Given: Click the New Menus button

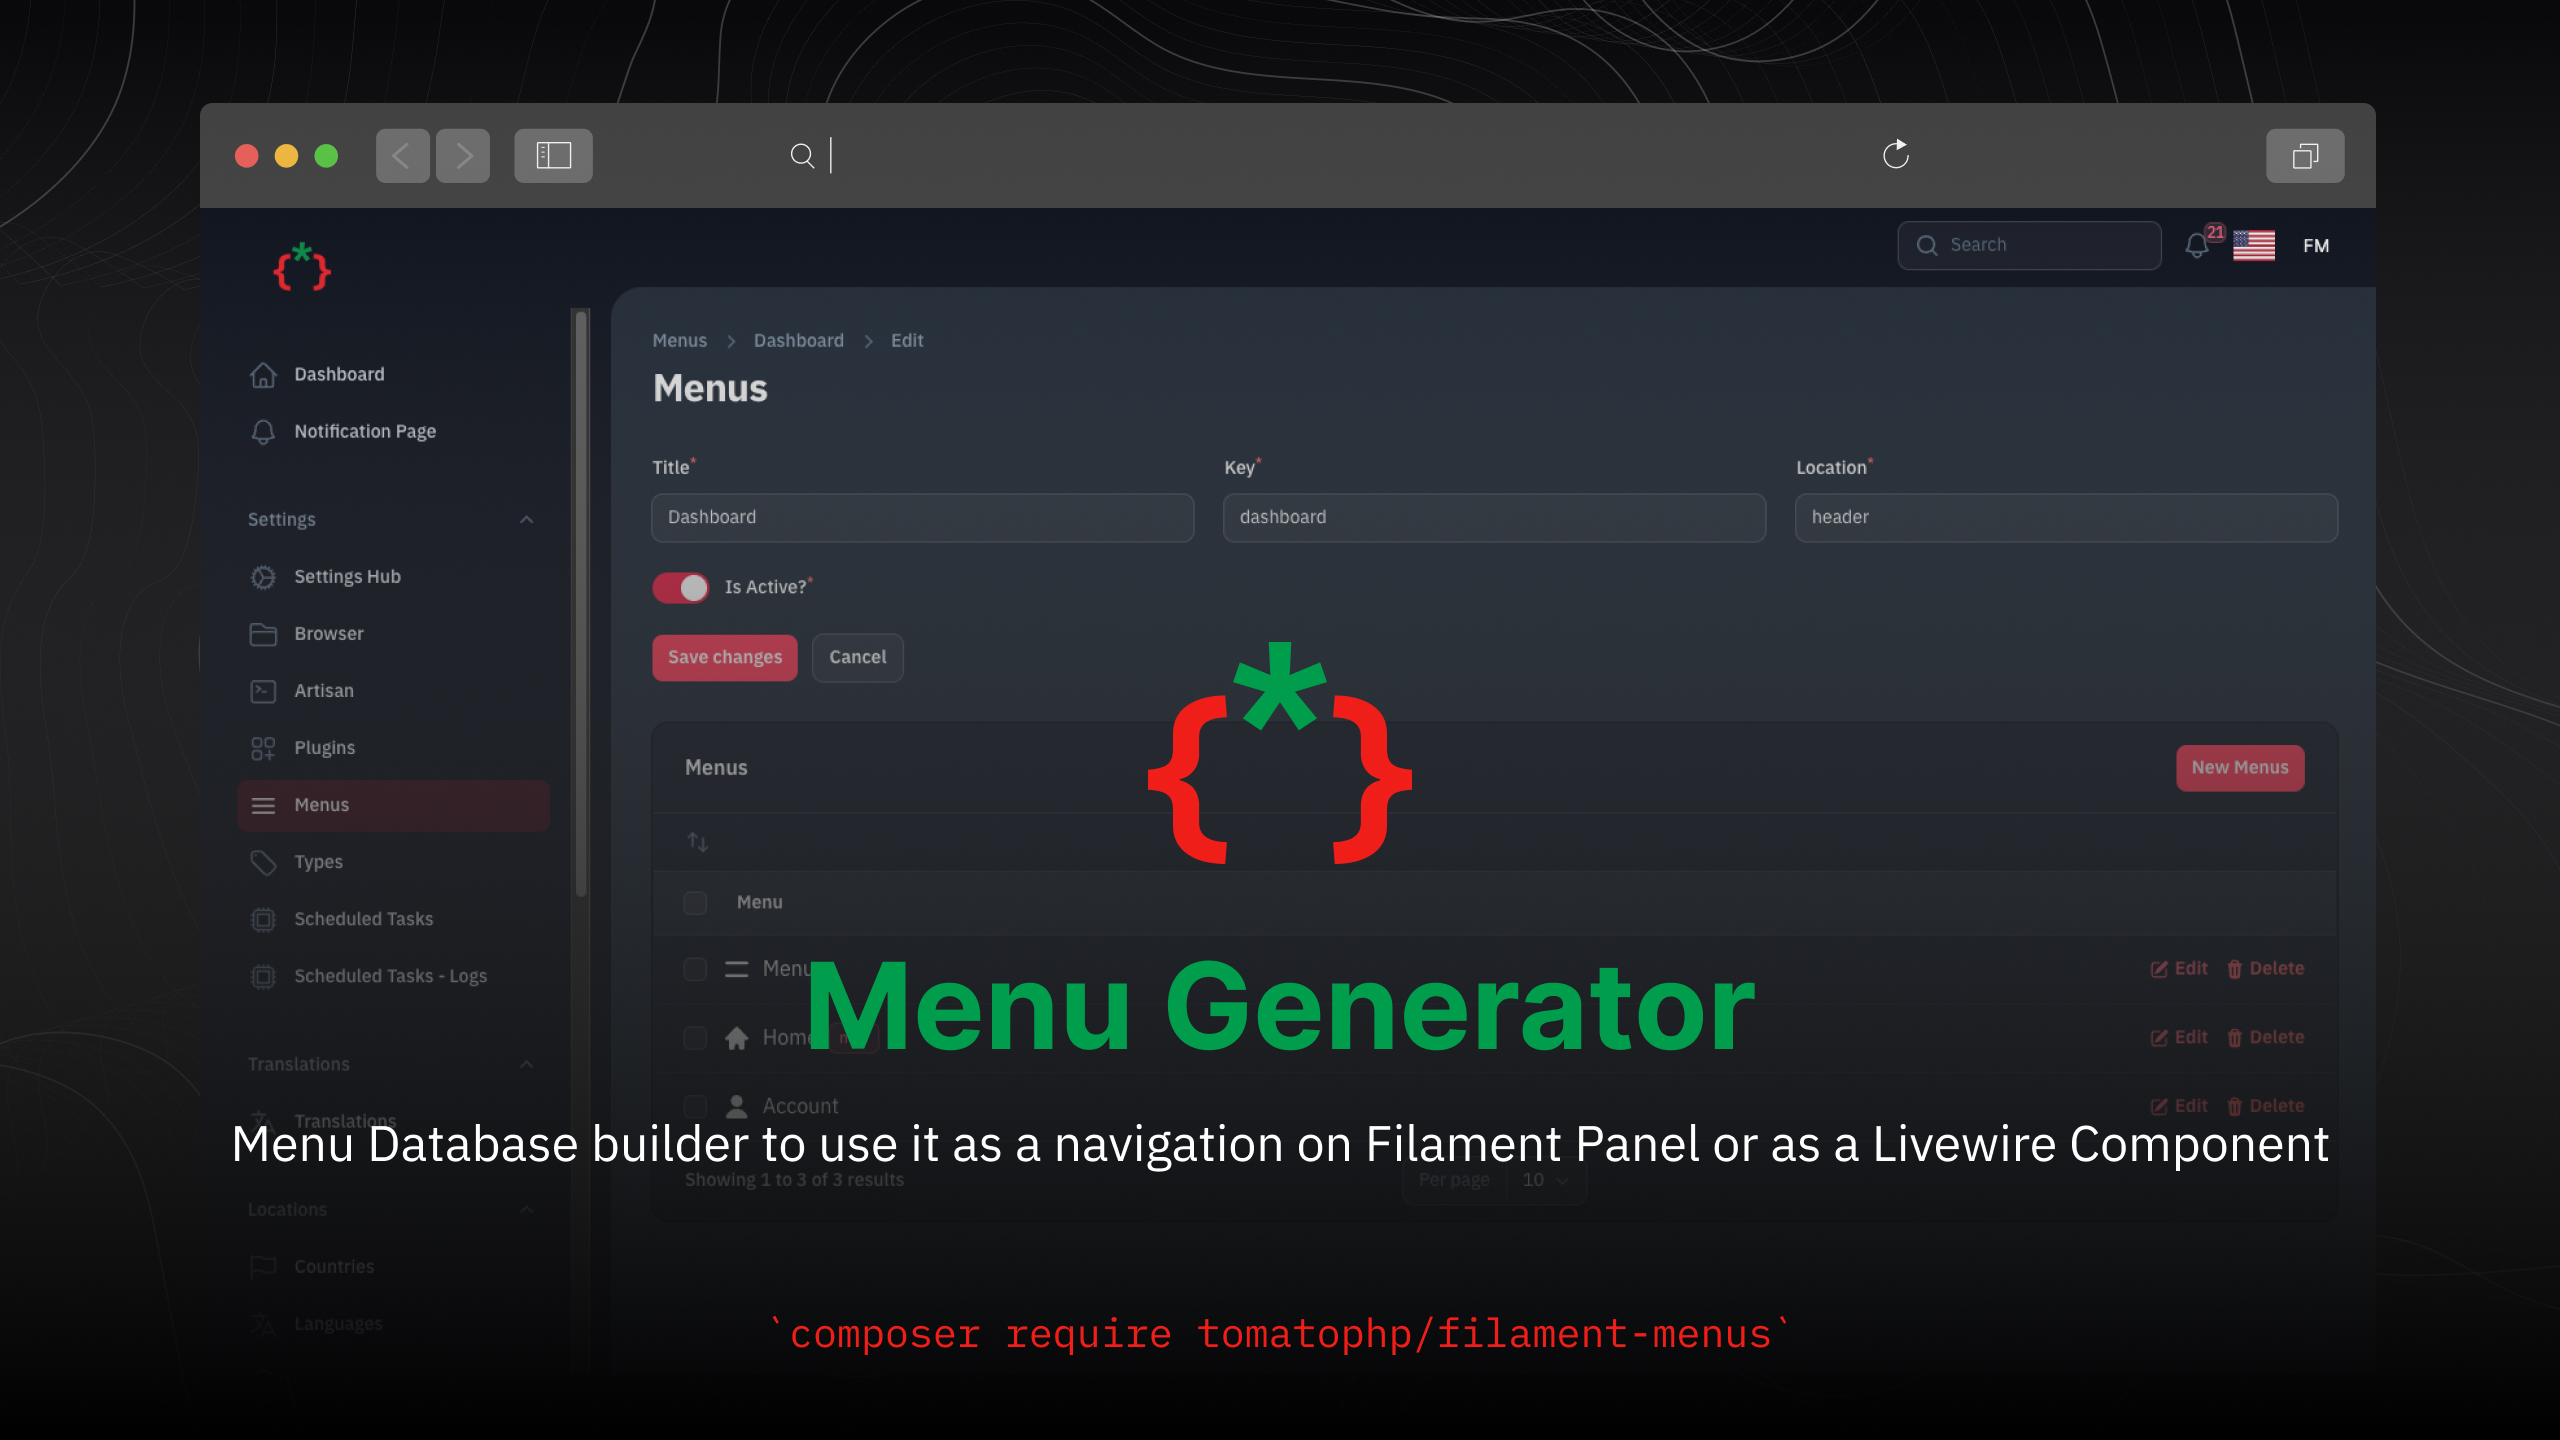Looking at the screenshot, I should (x=2240, y=767).
